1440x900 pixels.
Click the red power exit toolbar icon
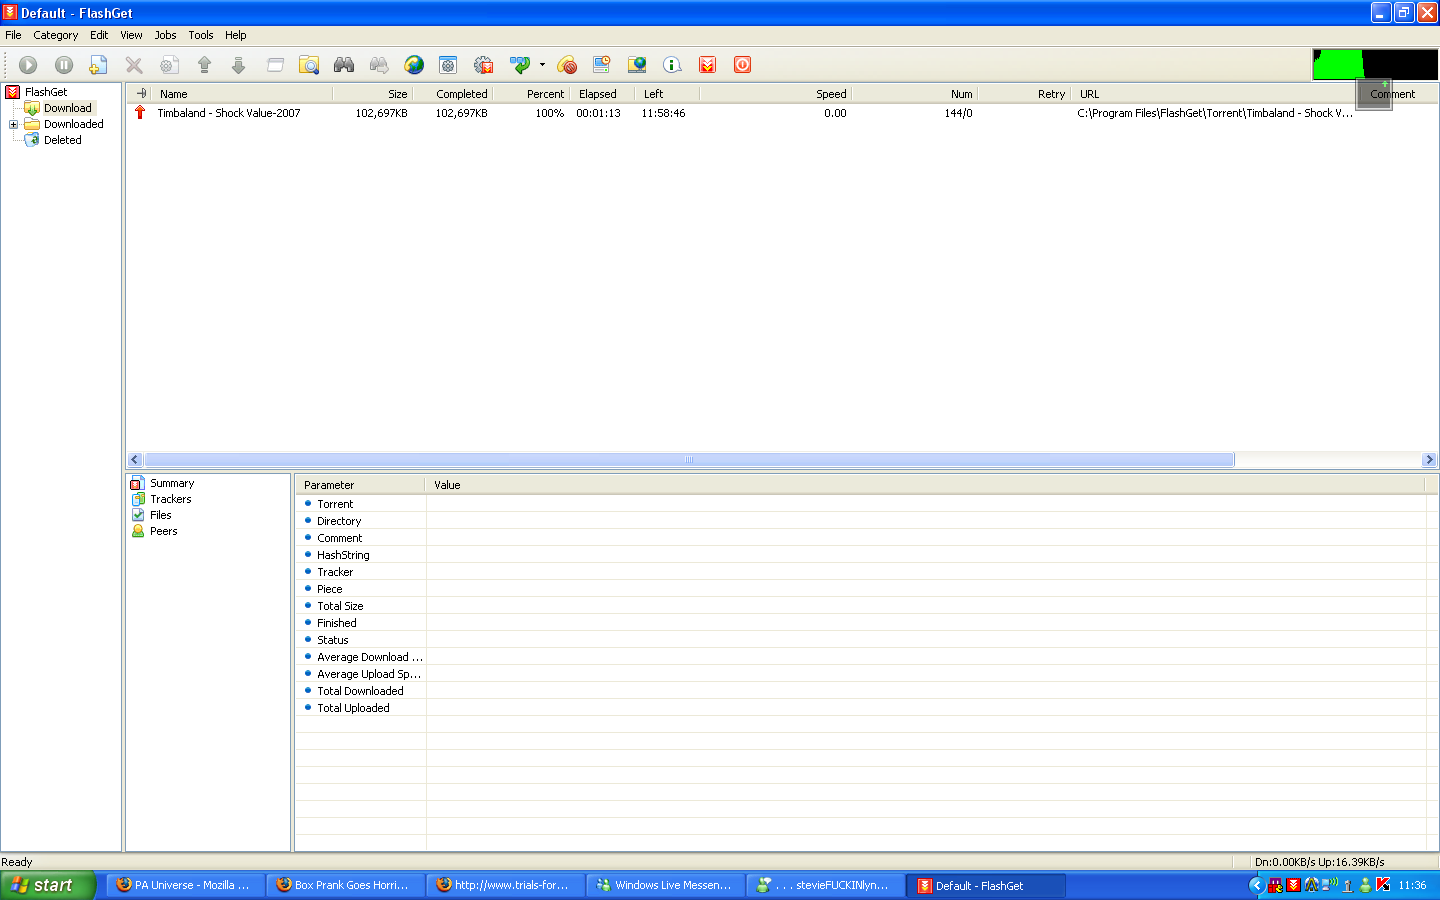[x=742, y=65]
